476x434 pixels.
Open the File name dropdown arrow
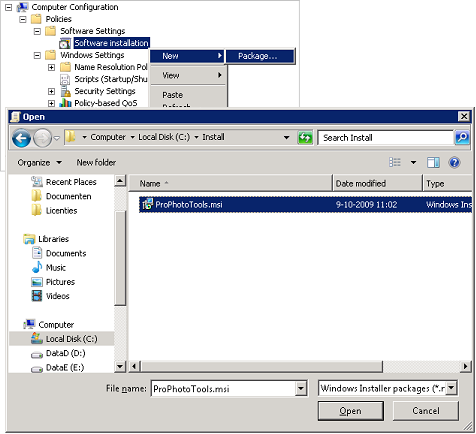click(301, 388)
